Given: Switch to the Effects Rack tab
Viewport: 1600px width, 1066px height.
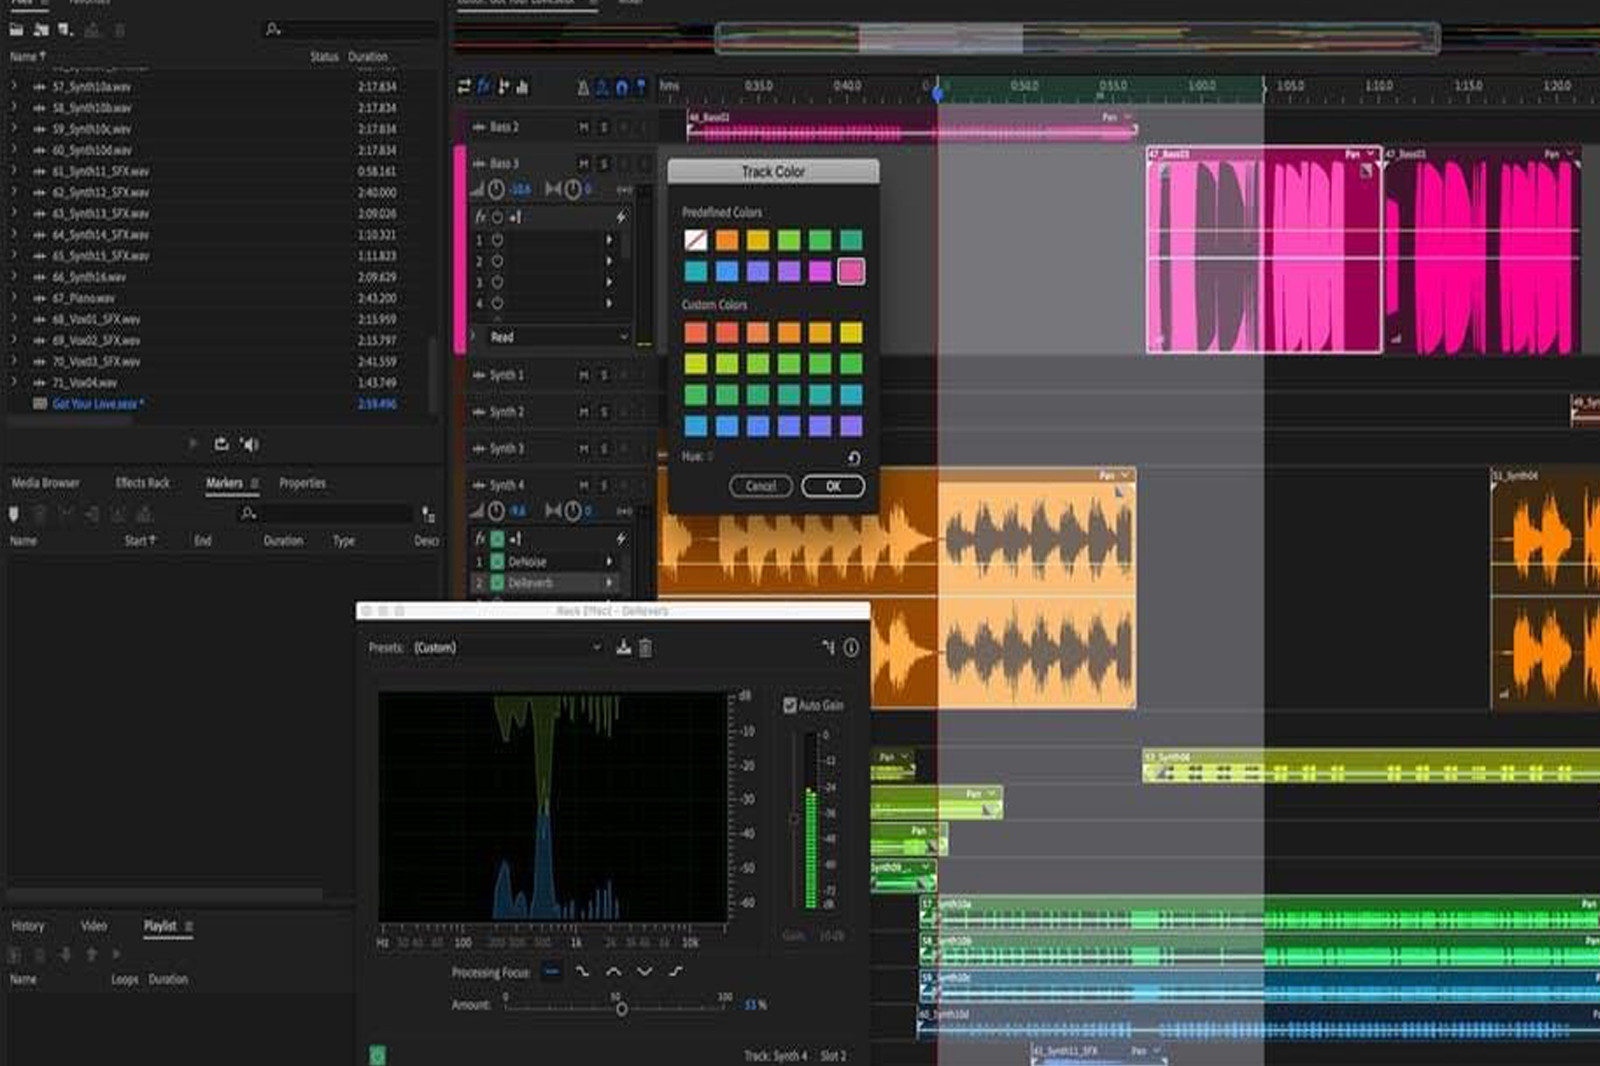Looking at the screenshot, I should click(x=142, y=483).
